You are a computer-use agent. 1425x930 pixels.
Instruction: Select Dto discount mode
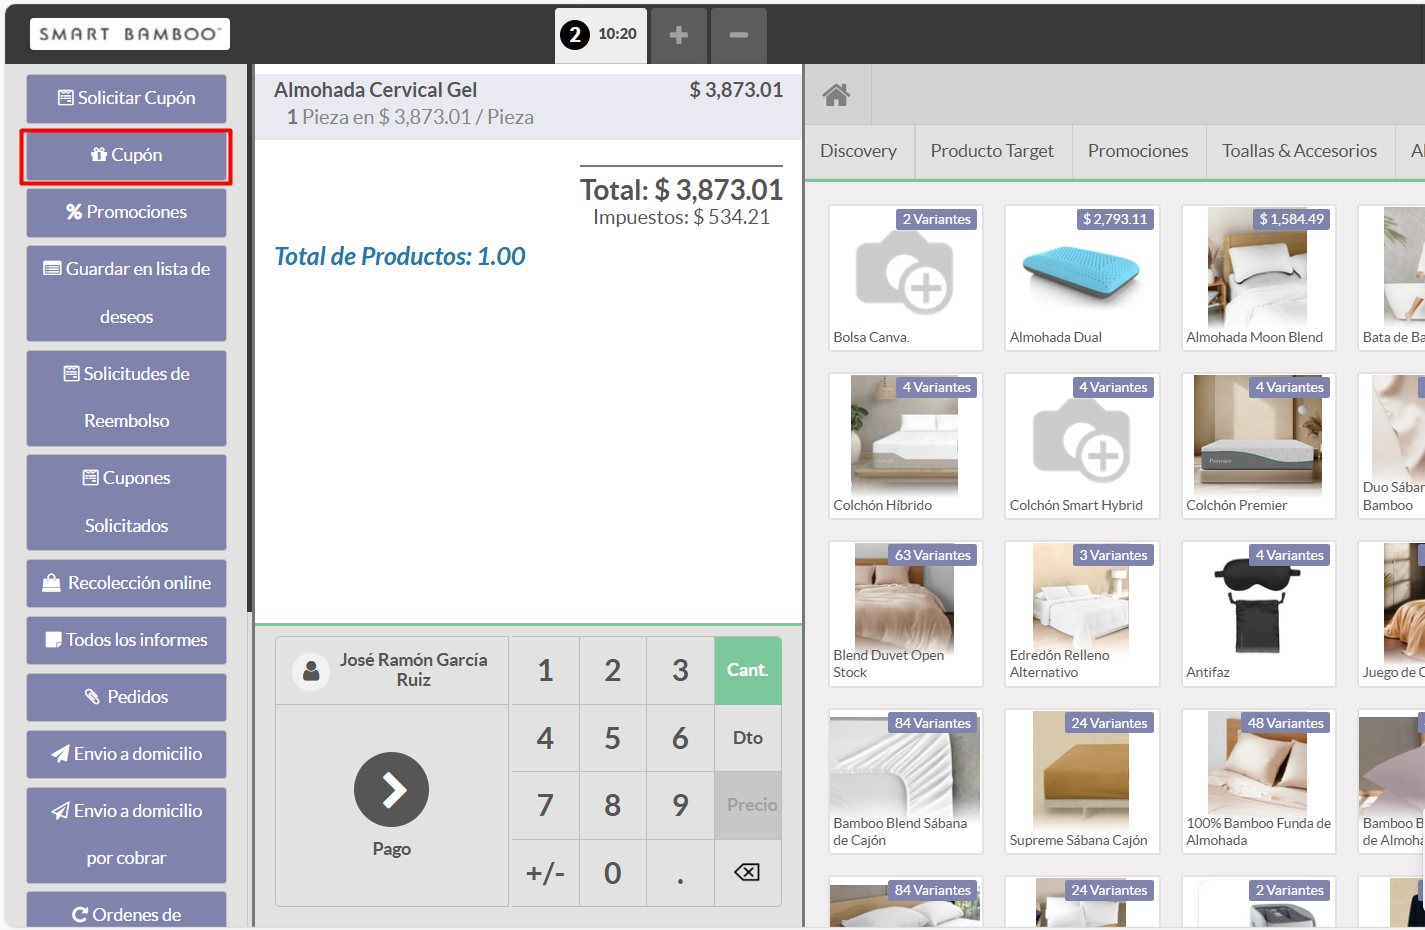747,738
